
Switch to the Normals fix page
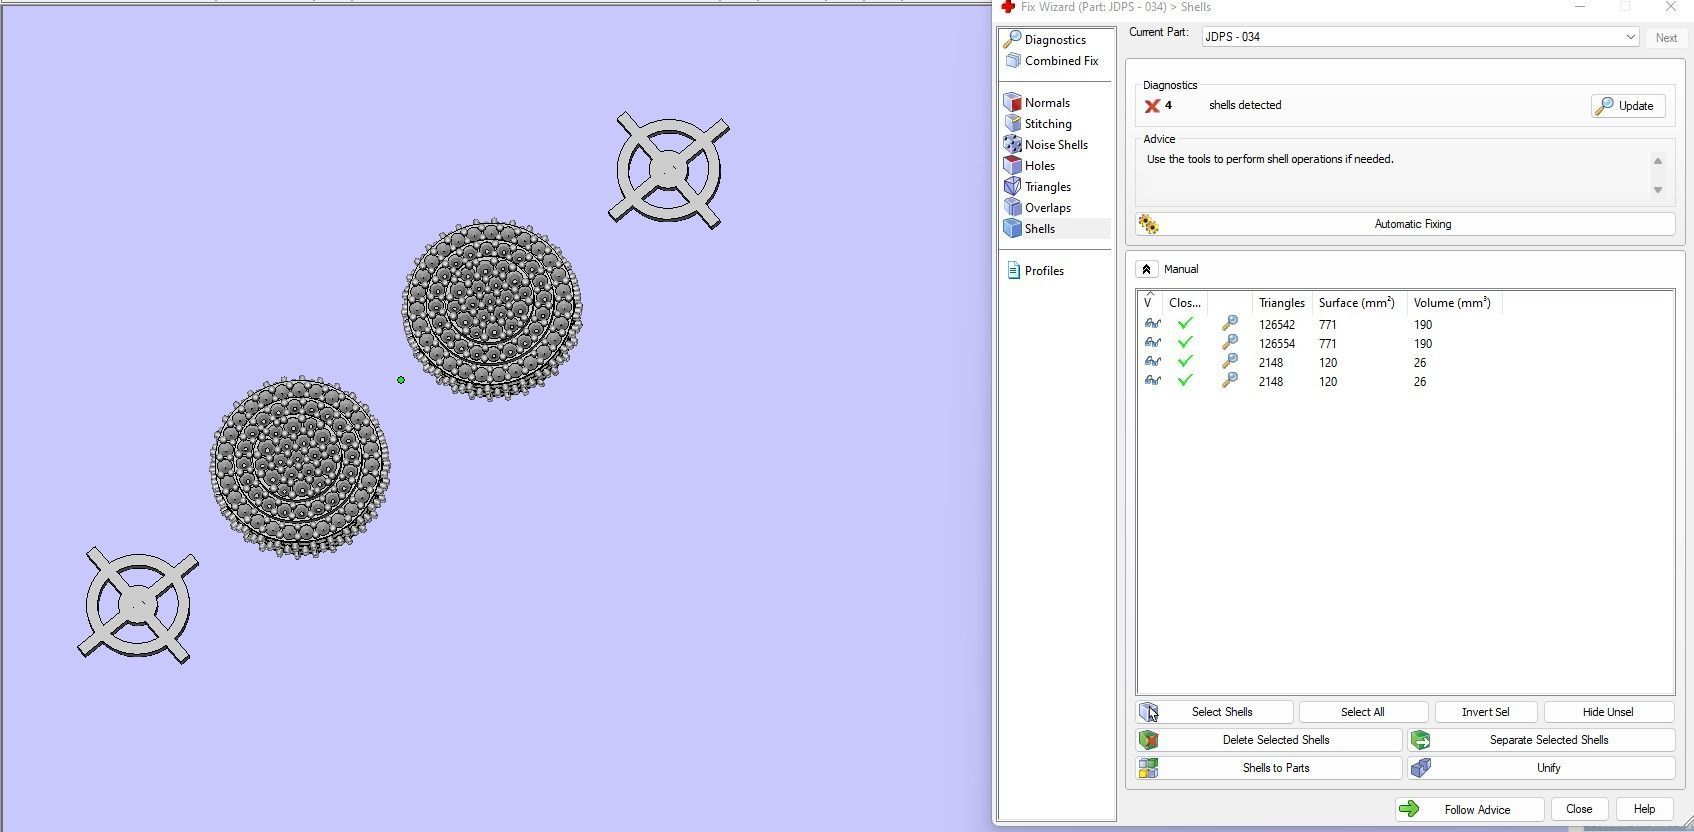(x=1046, y=103)
